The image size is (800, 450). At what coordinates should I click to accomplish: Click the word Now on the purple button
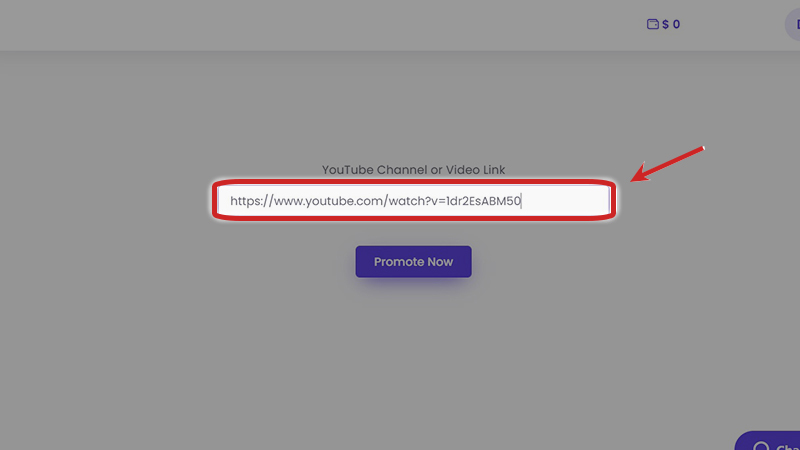pos(440,262)
